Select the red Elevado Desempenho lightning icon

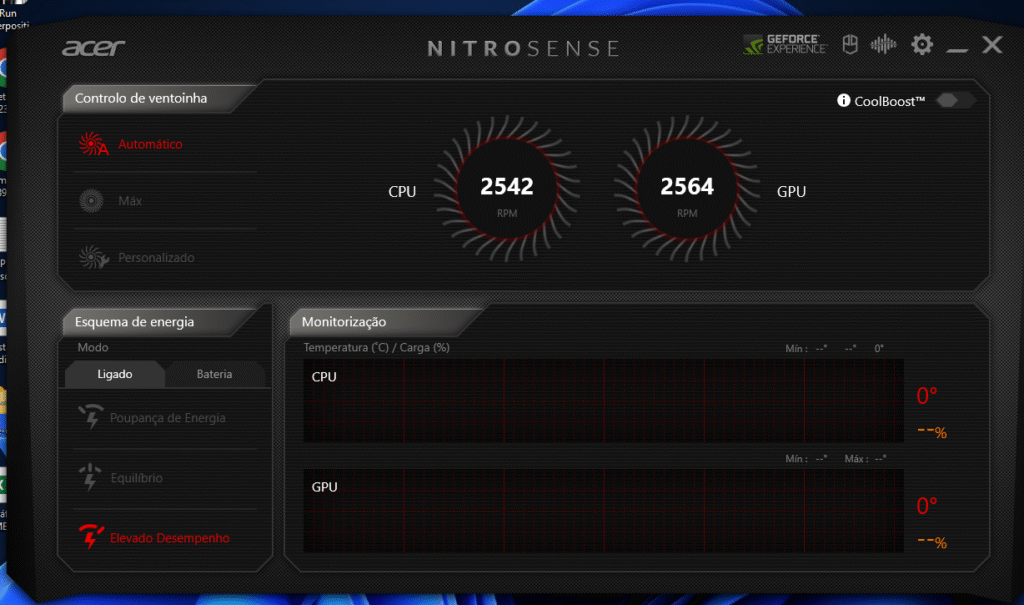91,537
